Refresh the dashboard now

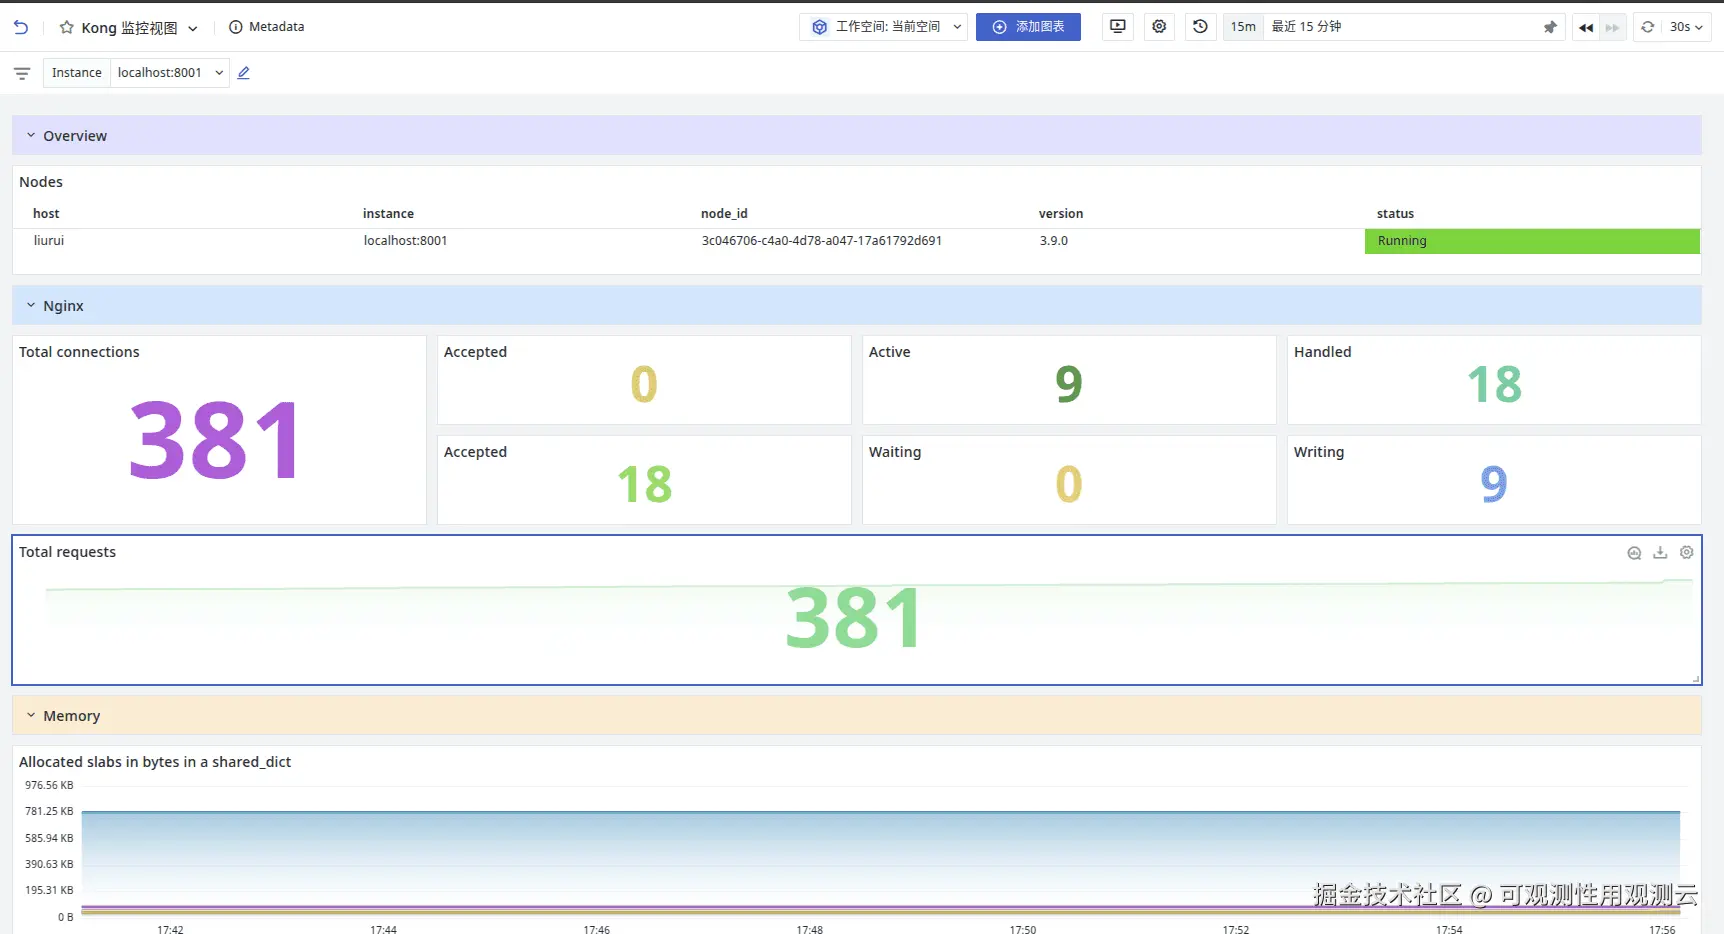[x=1648, y=27]
